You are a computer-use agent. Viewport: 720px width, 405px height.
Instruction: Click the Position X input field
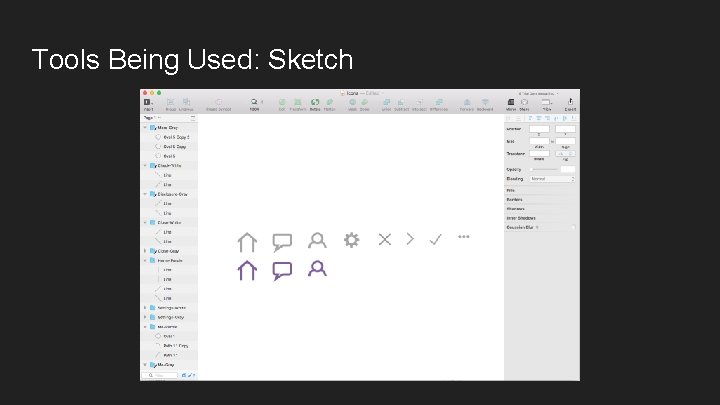(539, 129)
